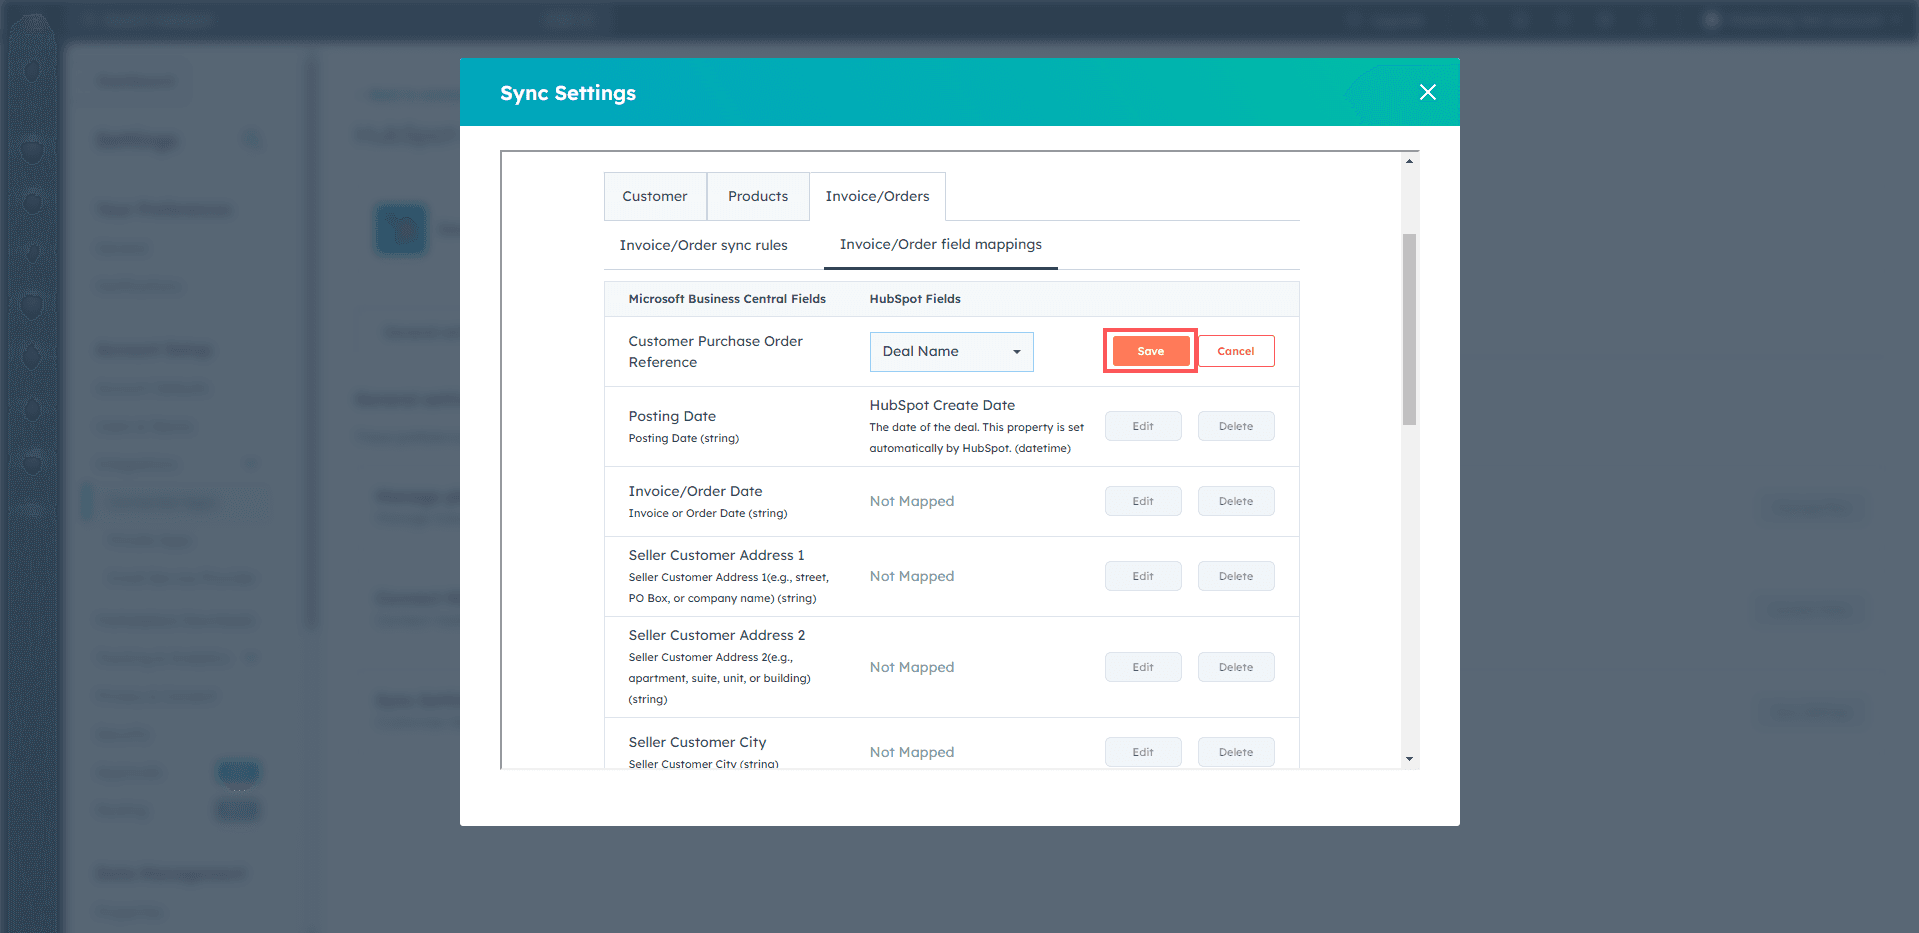This screenshot has width=1919, height=933.
Task: Edit the Seller Customer Address 2 mapping
Action: click(1143, 667)
